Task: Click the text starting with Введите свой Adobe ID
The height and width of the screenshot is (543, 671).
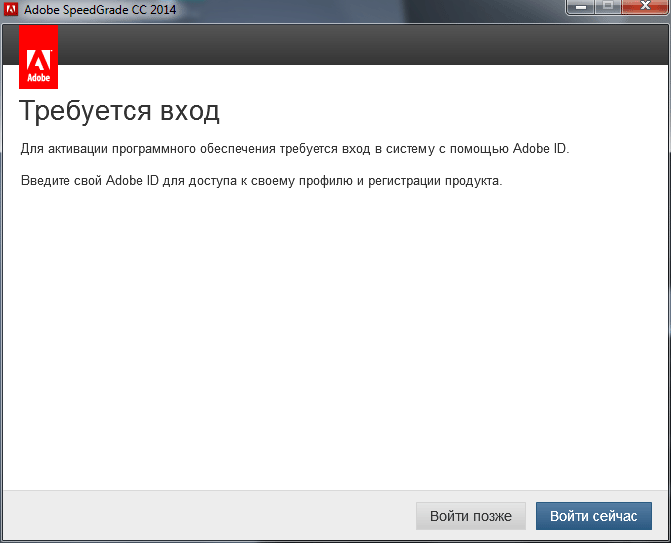Action: (x=261, y=181)
